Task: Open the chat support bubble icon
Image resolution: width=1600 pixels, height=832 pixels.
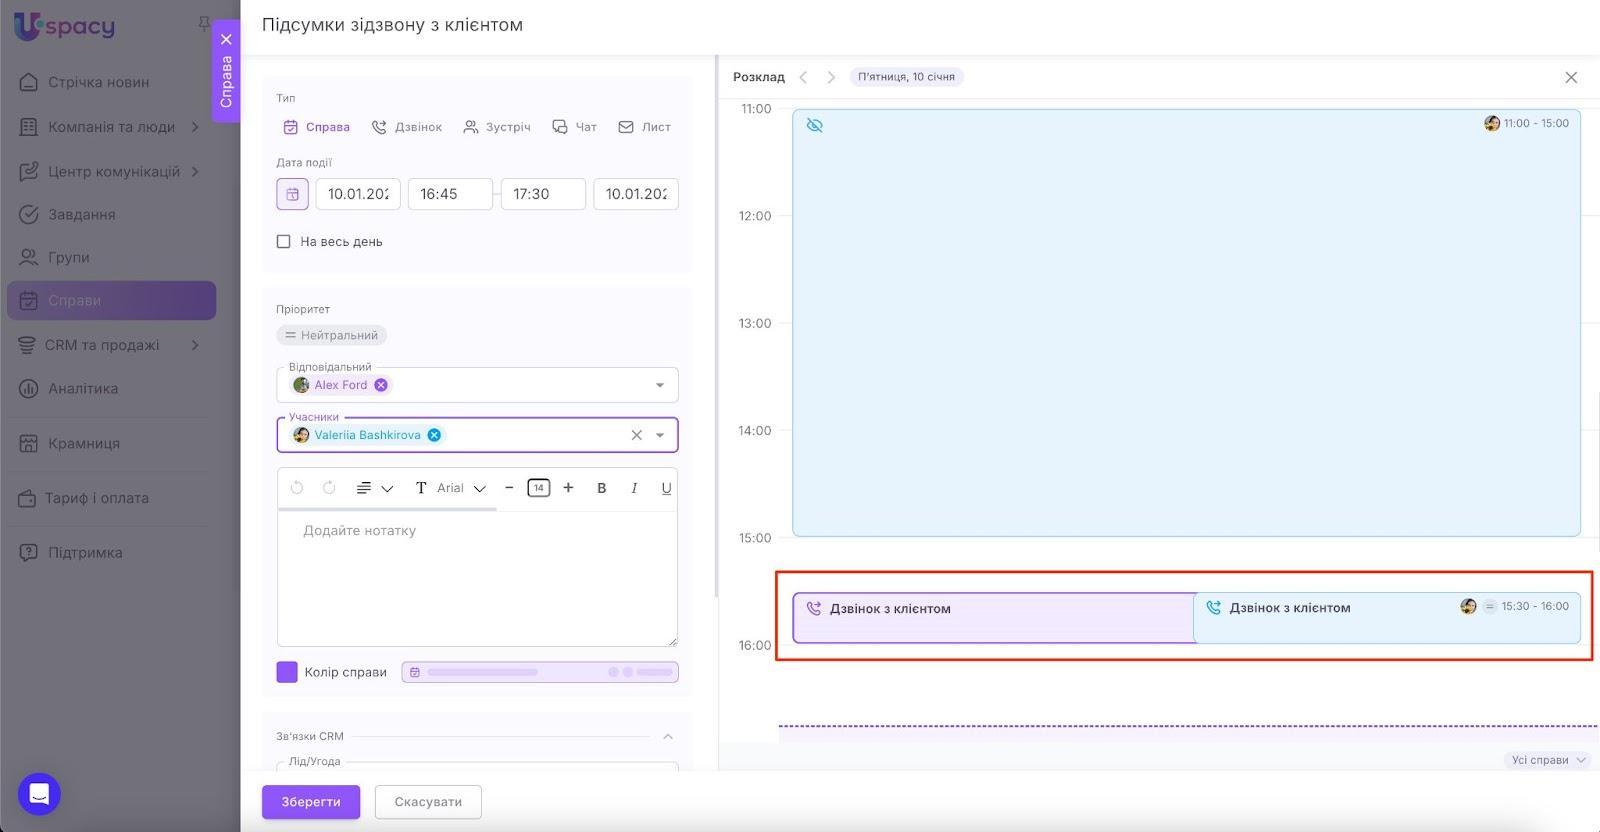Action: tap(39, 794)
